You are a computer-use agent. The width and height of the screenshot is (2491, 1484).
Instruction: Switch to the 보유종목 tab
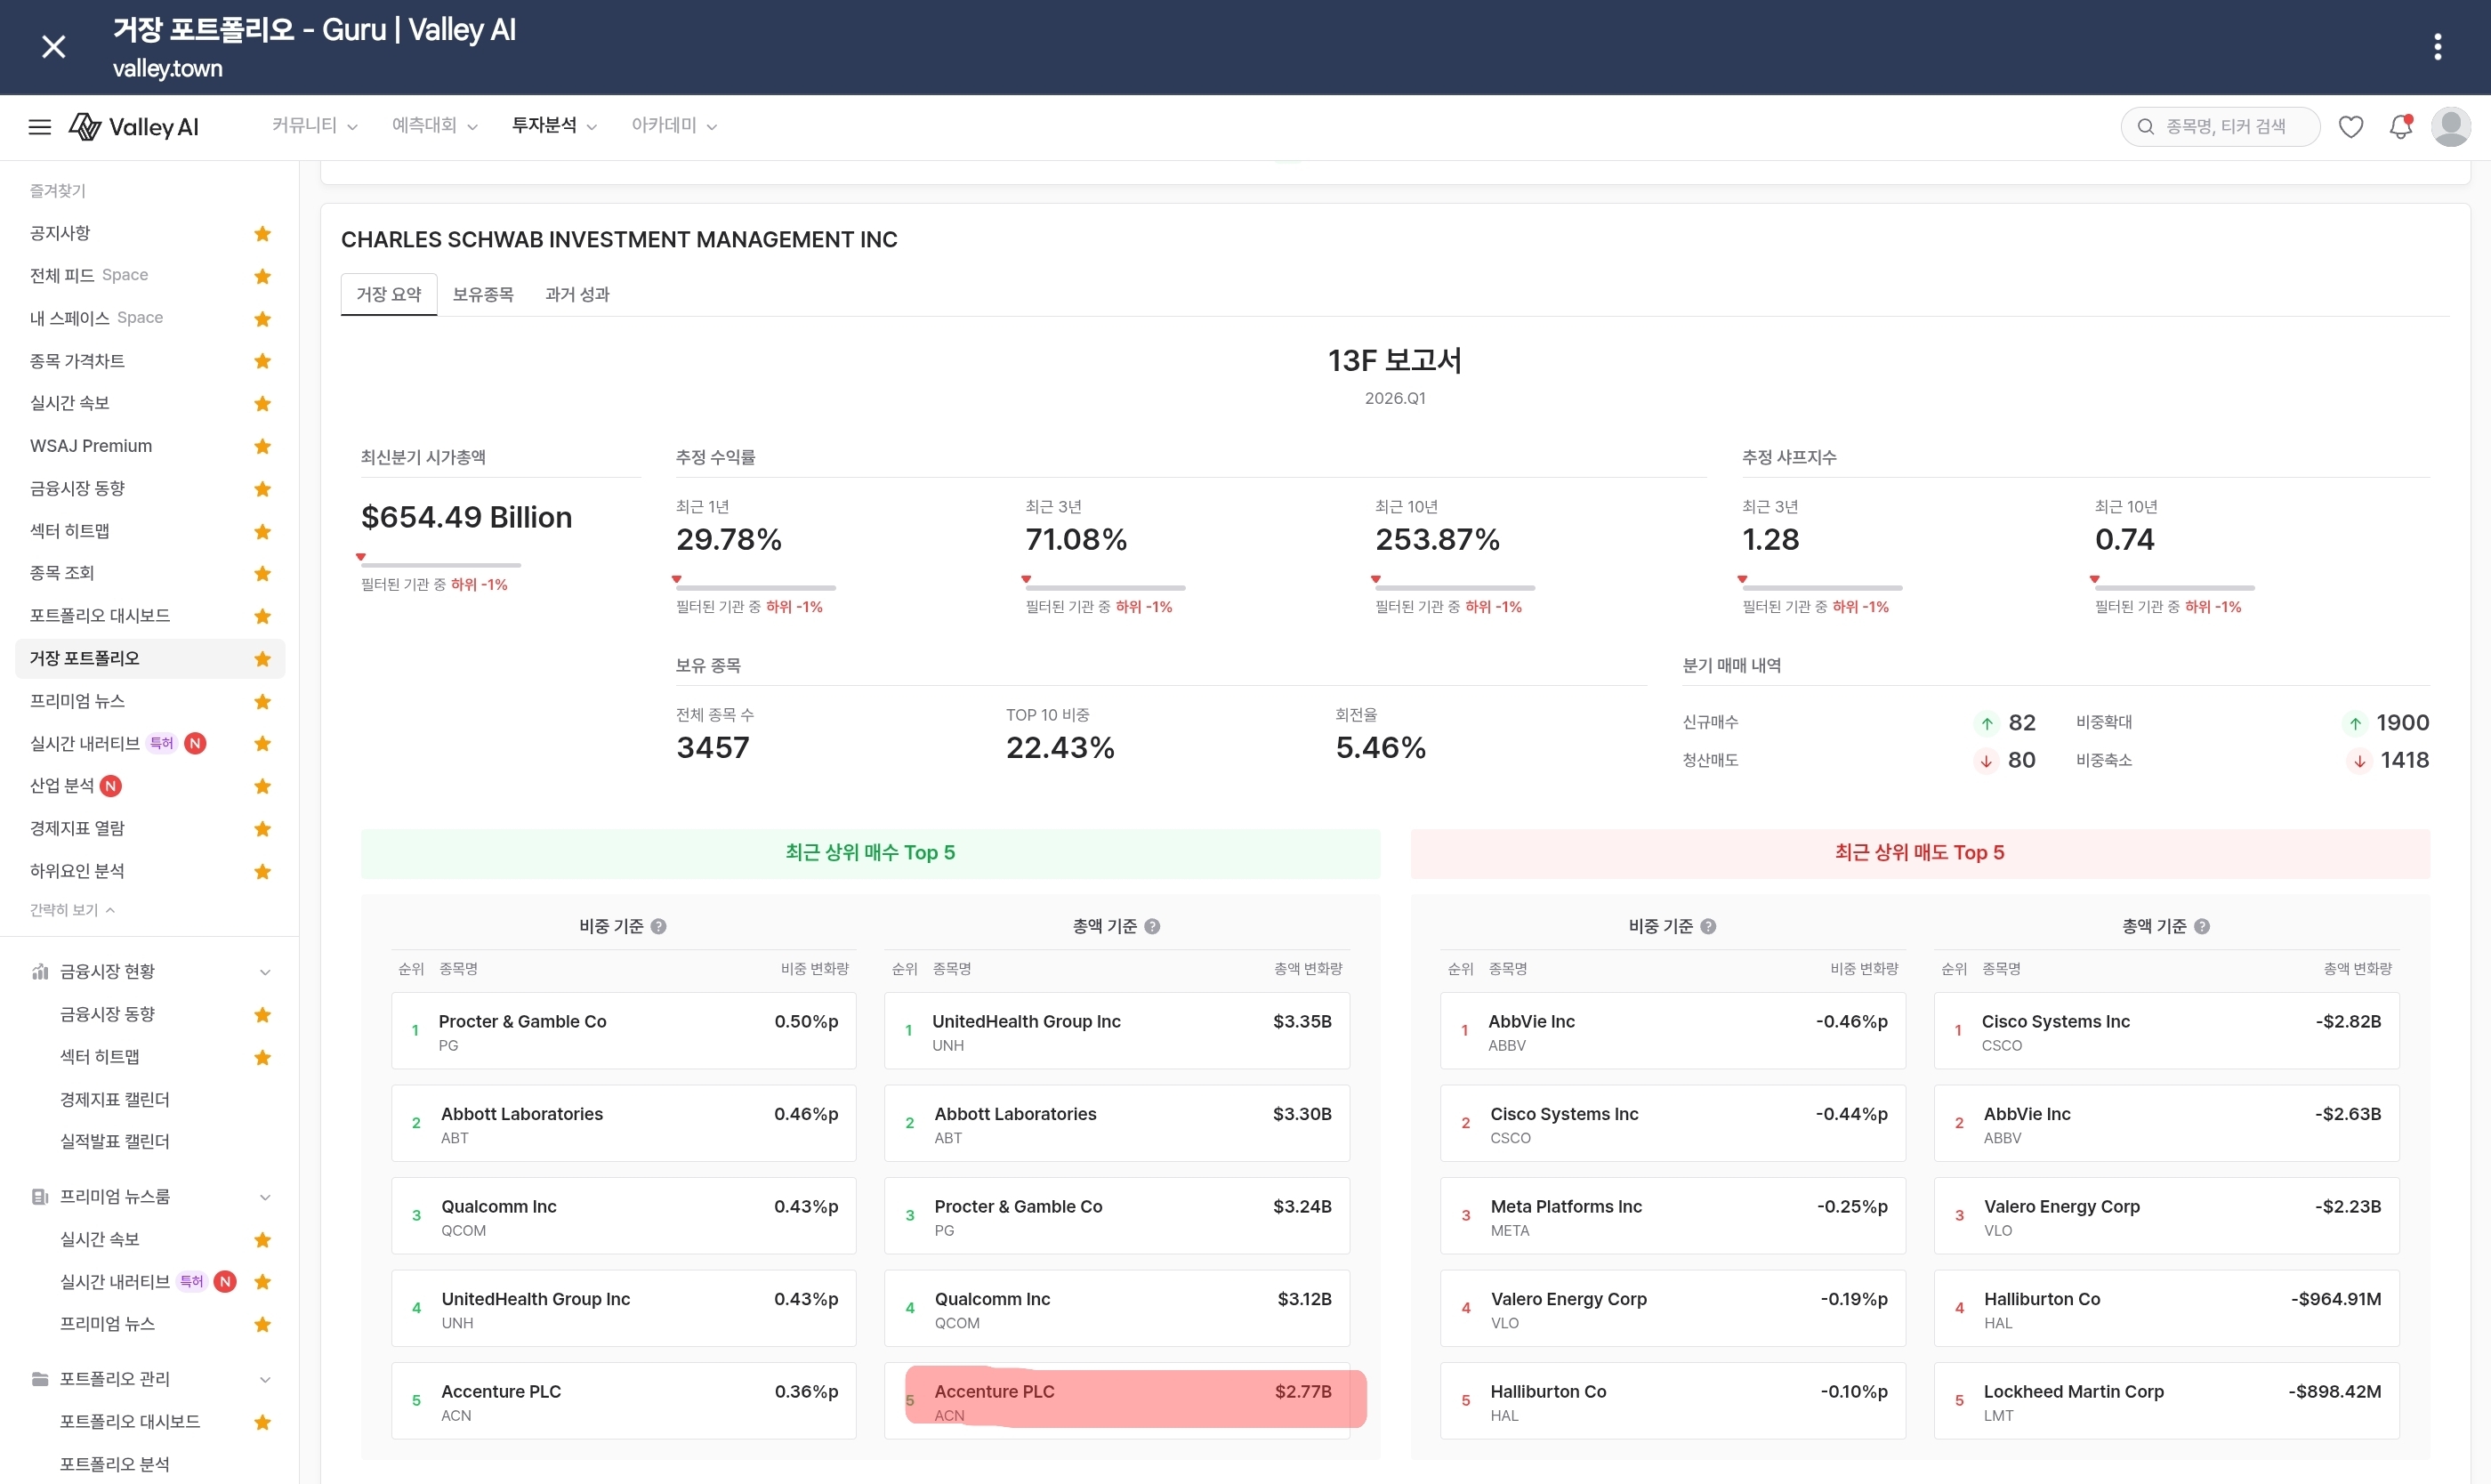coord(483,294)
